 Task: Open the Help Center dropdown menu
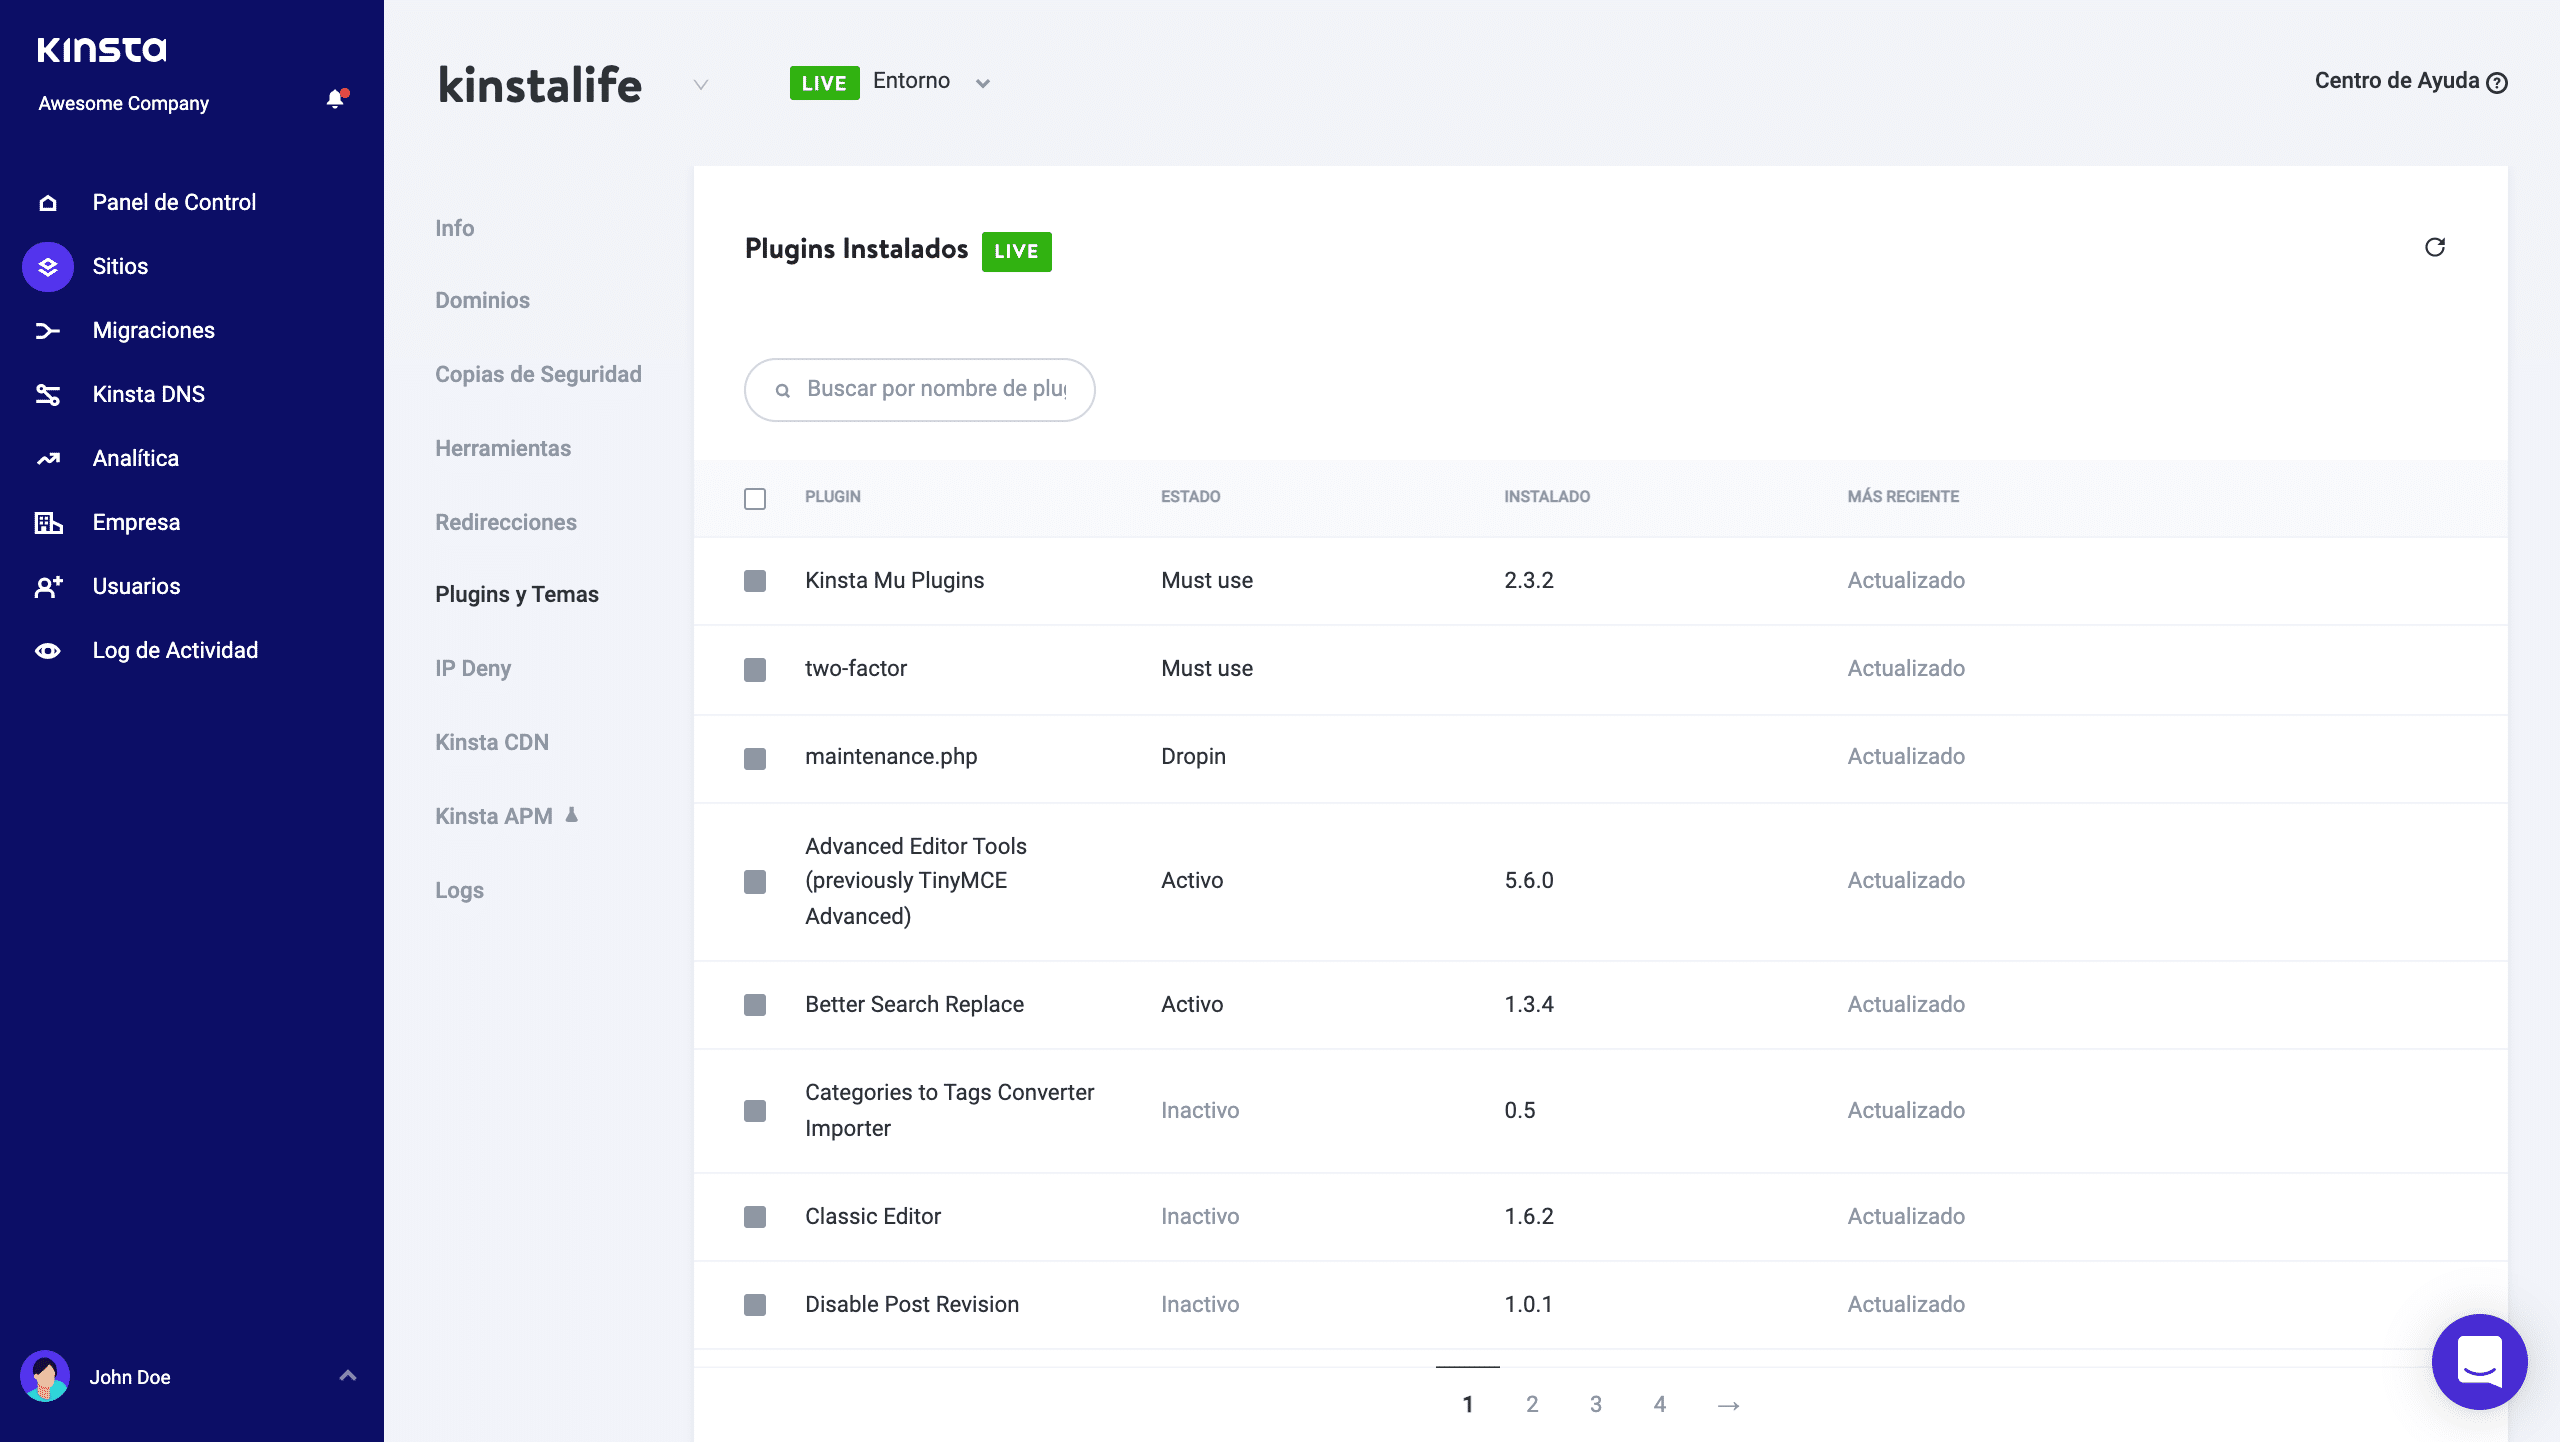2411,81
